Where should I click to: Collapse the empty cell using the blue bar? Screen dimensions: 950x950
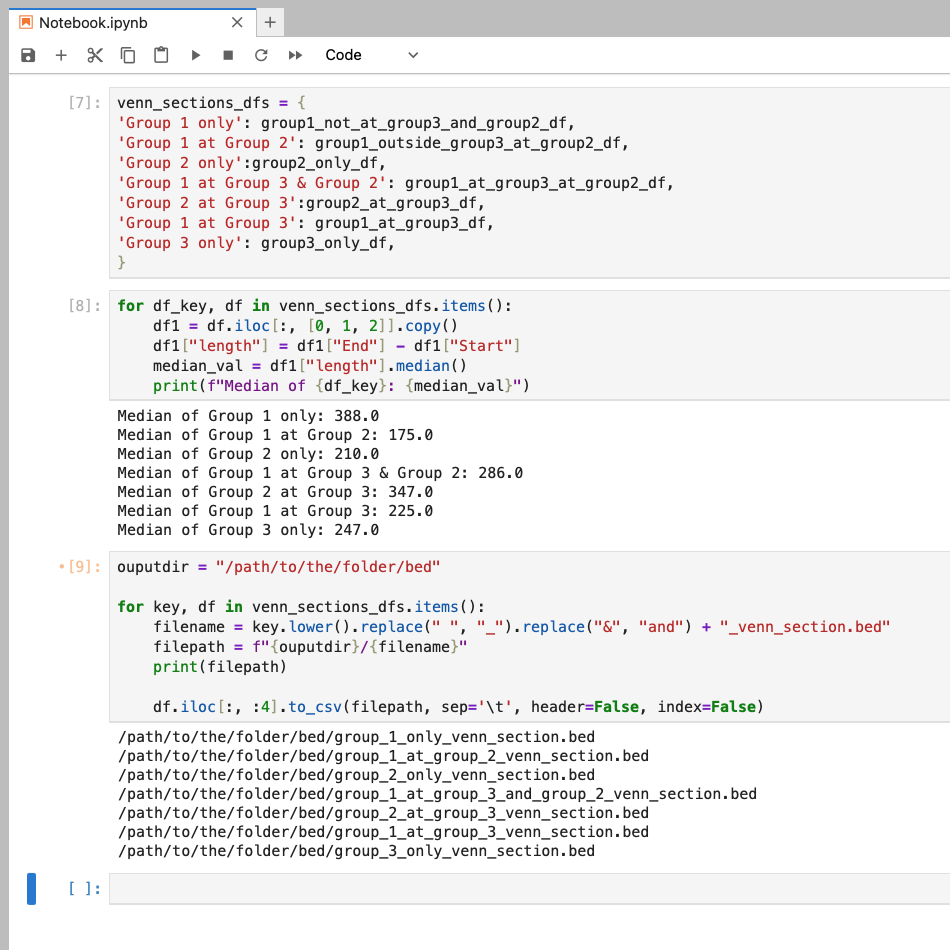point(31,888)
